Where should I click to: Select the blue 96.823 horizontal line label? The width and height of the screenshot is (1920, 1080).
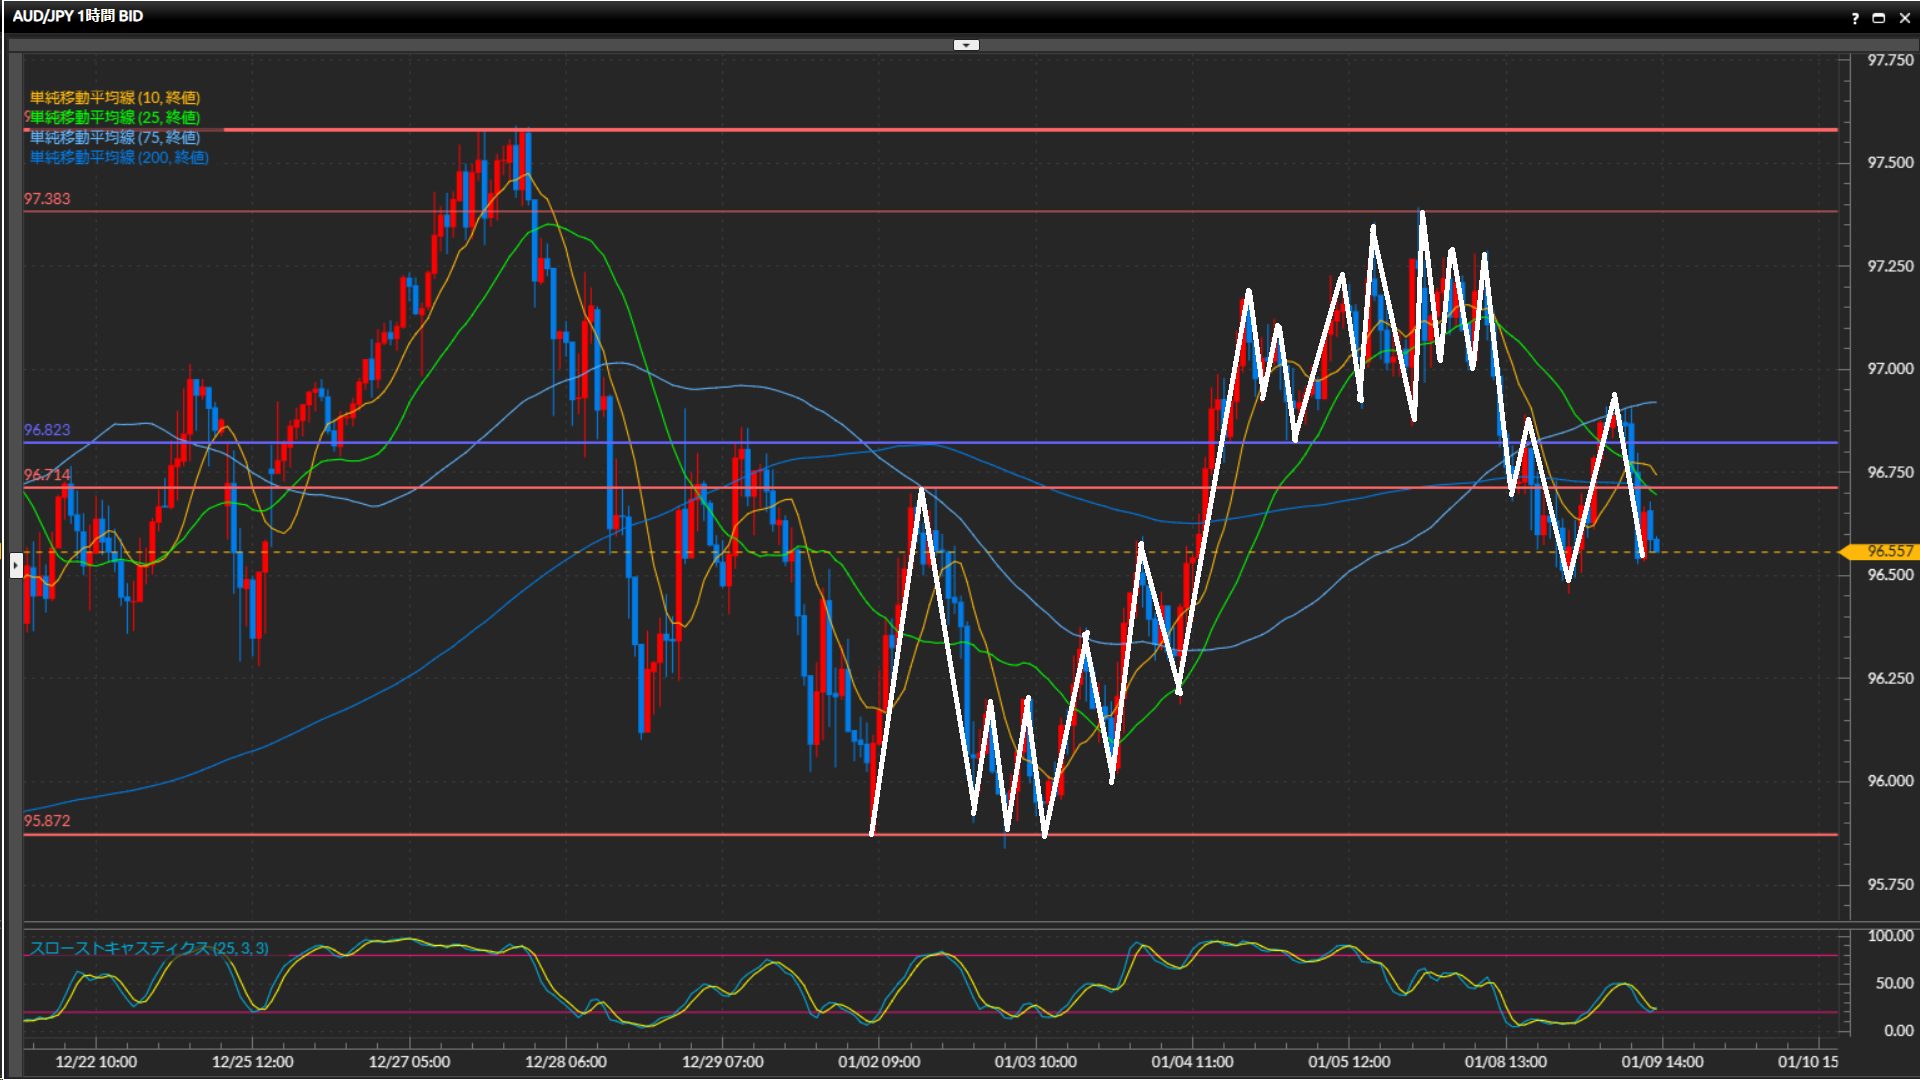coord(47,430)
